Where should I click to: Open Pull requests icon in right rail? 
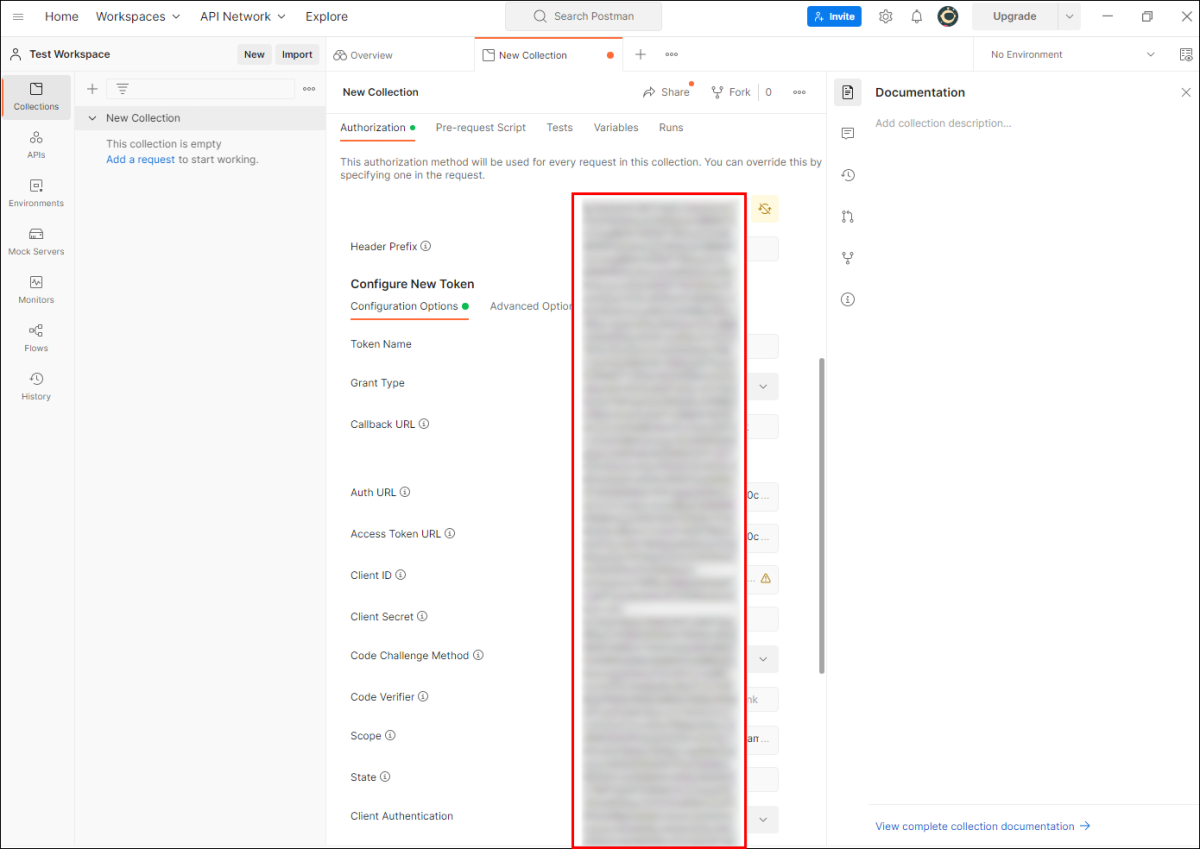point(848,216)
